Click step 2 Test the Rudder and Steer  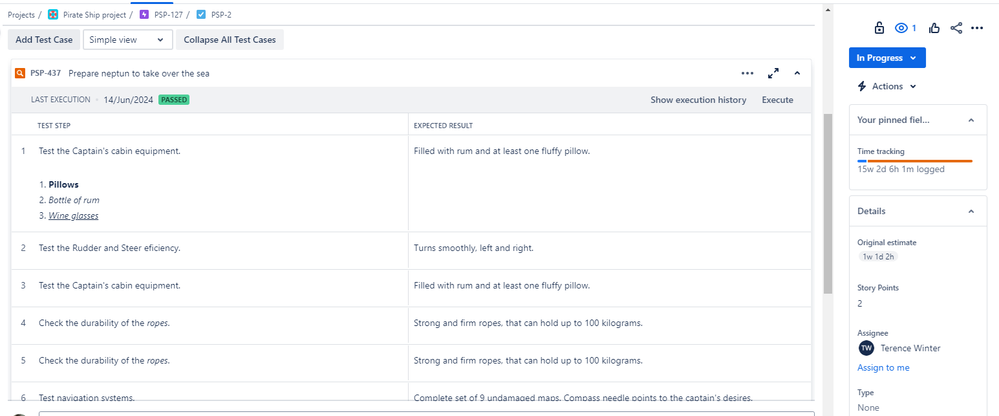click(110, 248)
